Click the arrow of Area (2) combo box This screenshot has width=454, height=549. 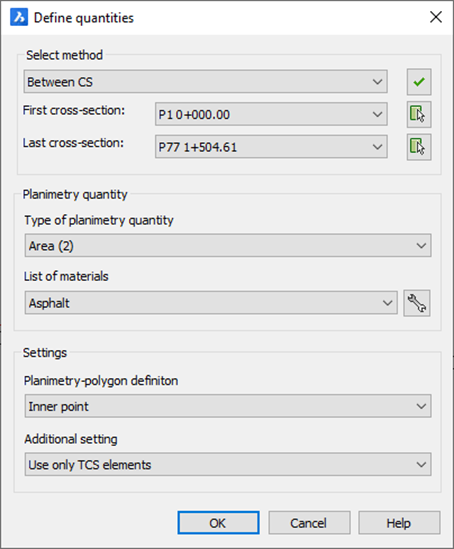click(x=421, y=245)
